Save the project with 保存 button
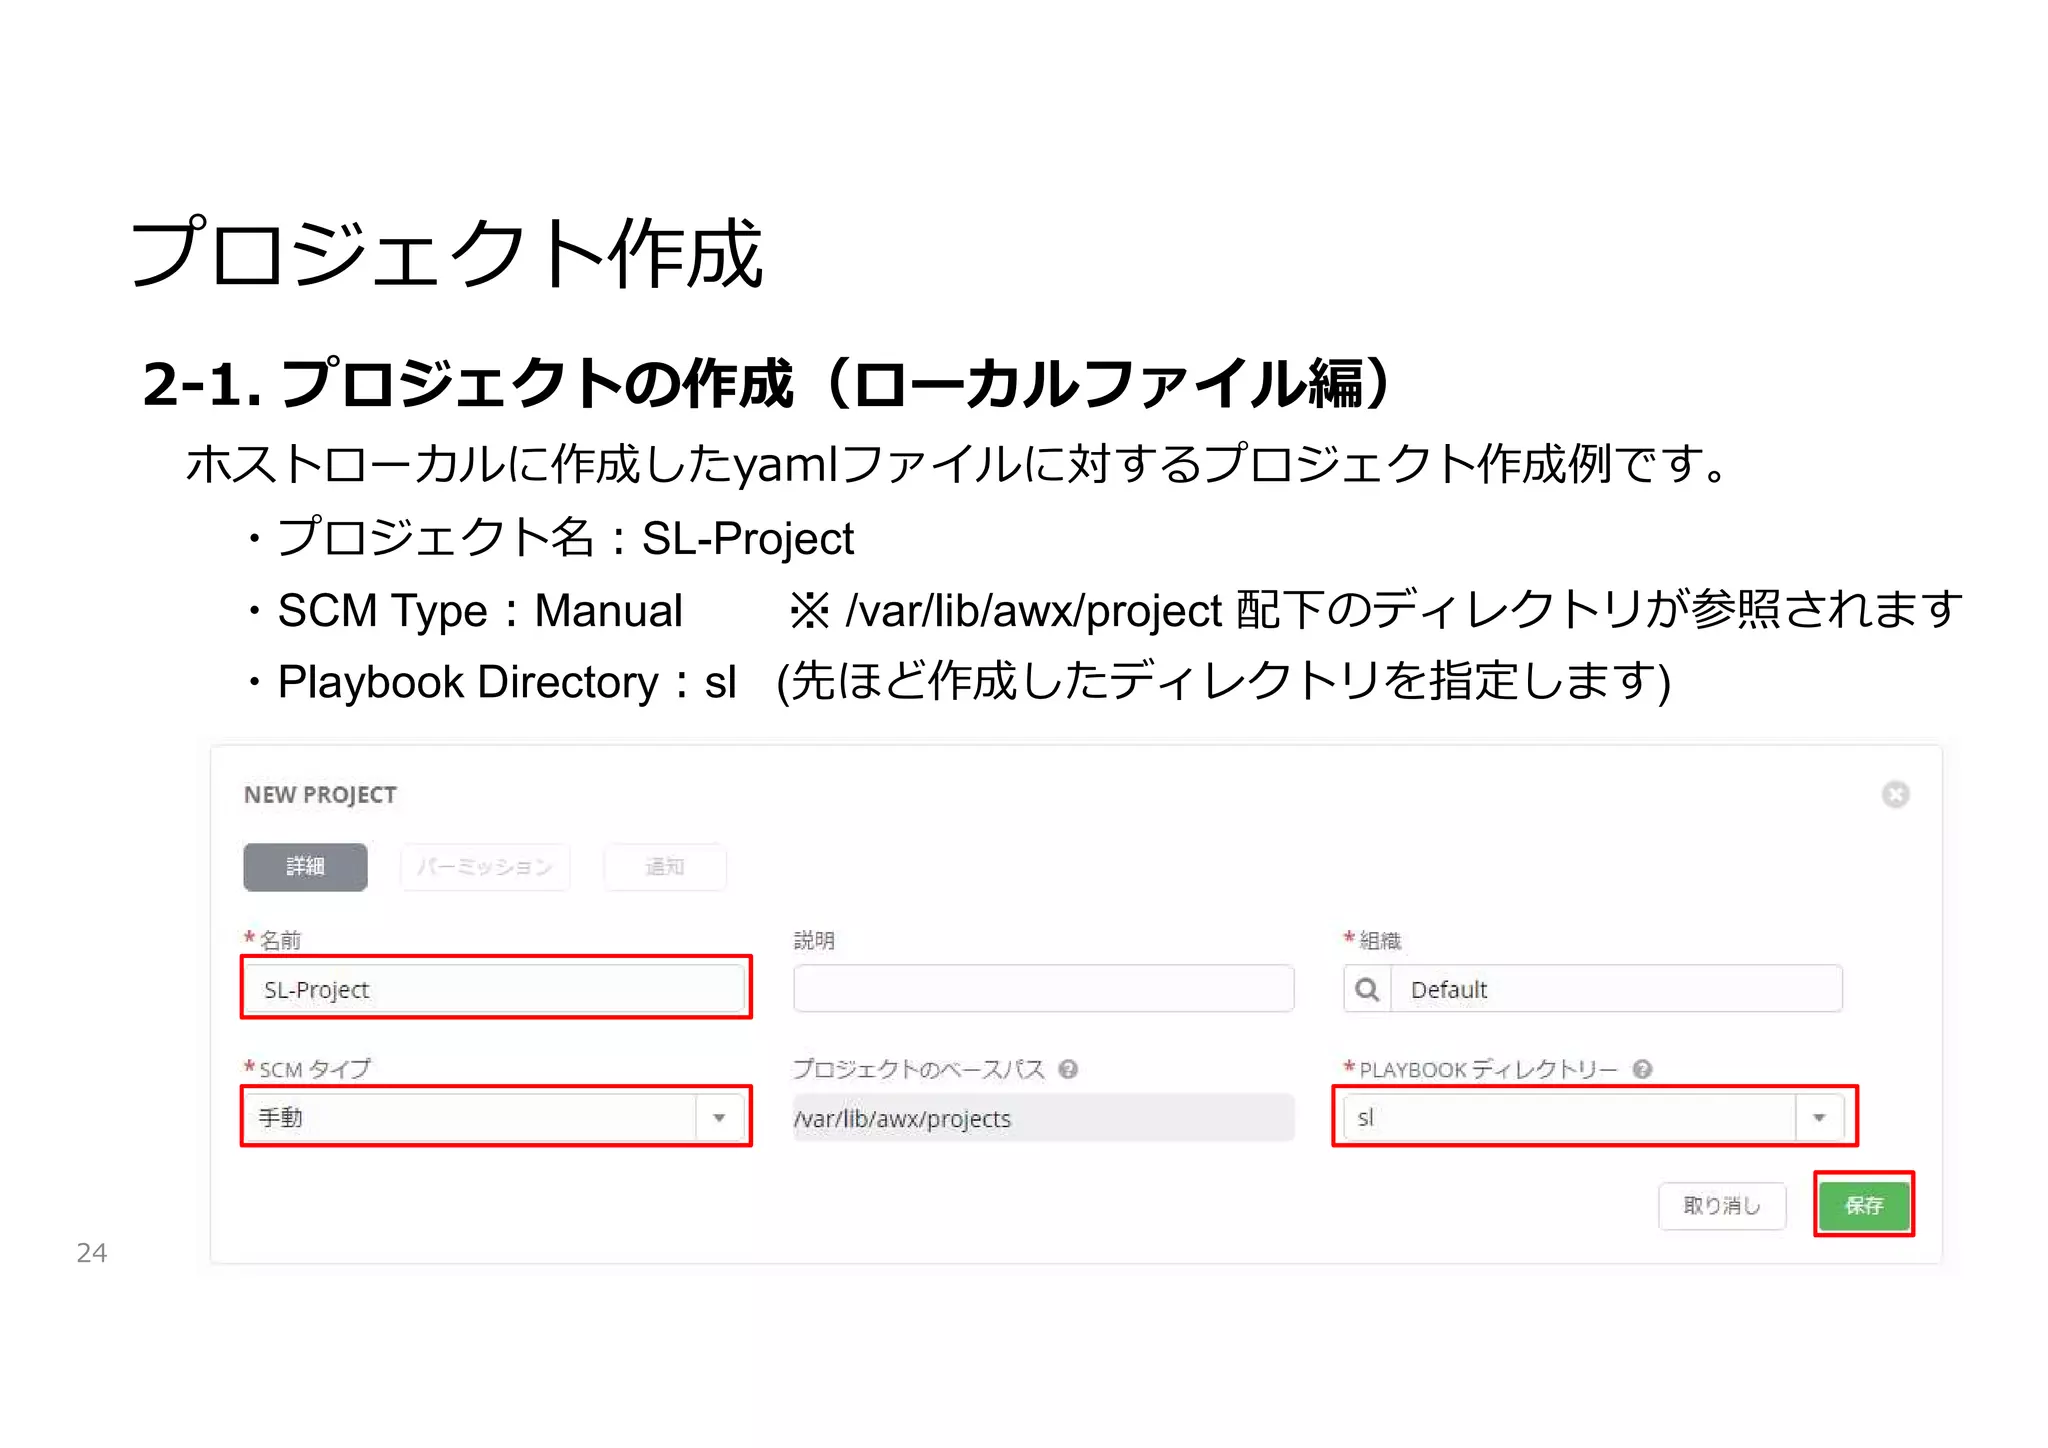The width and height of the screenshot is (2048, 1448). click(x=1864, y=1206)
